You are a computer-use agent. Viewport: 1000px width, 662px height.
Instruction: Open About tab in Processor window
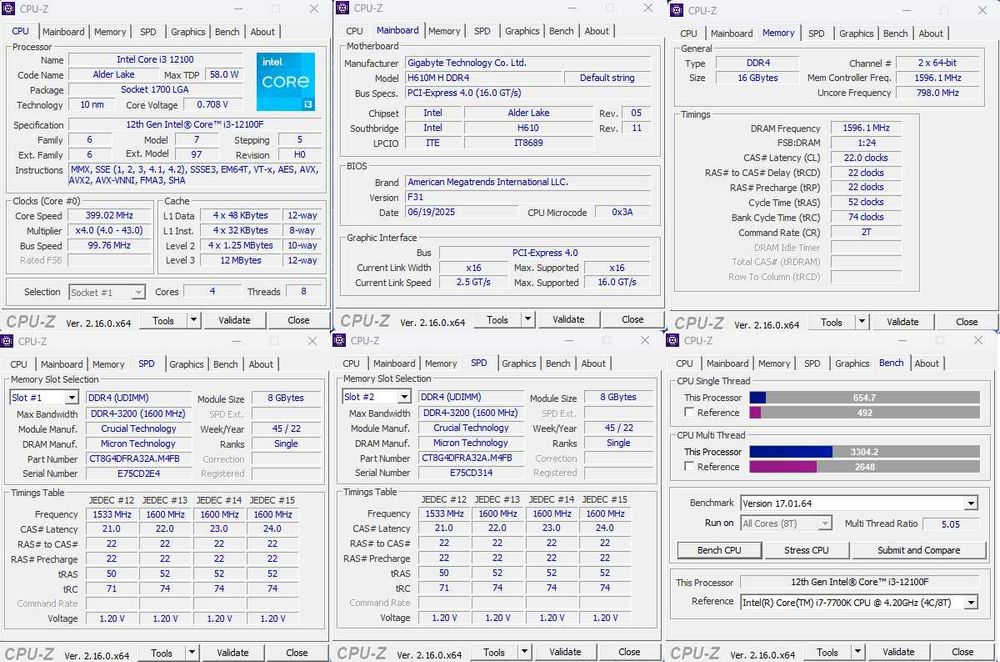point(262,32)
